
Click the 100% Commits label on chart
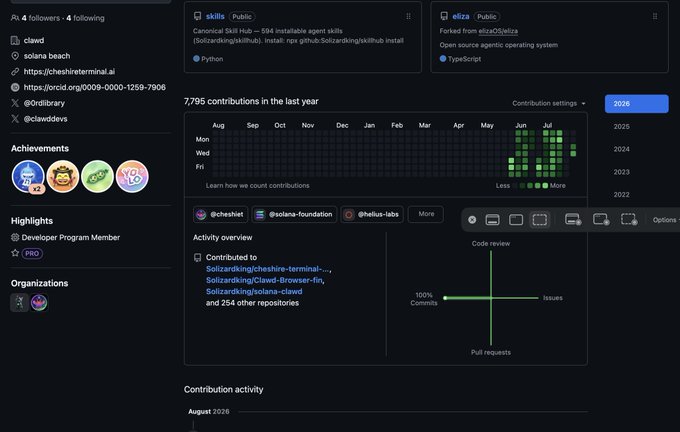coord(424,299)
